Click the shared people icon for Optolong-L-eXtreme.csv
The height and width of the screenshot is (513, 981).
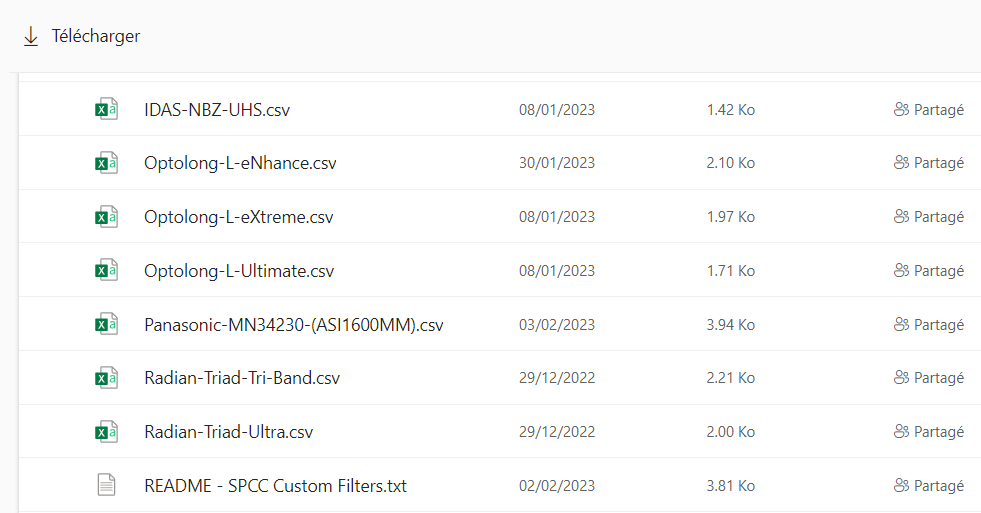tap(901, 216)
